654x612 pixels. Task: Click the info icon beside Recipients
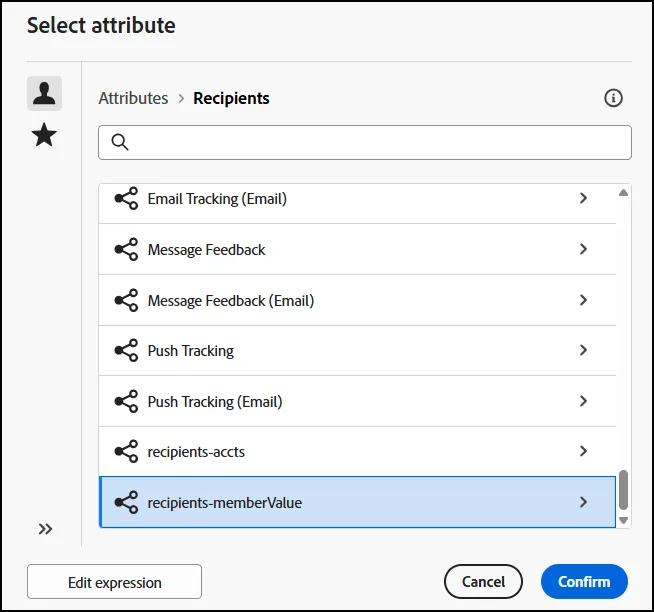pyautogui.click(x=613, y=98)
